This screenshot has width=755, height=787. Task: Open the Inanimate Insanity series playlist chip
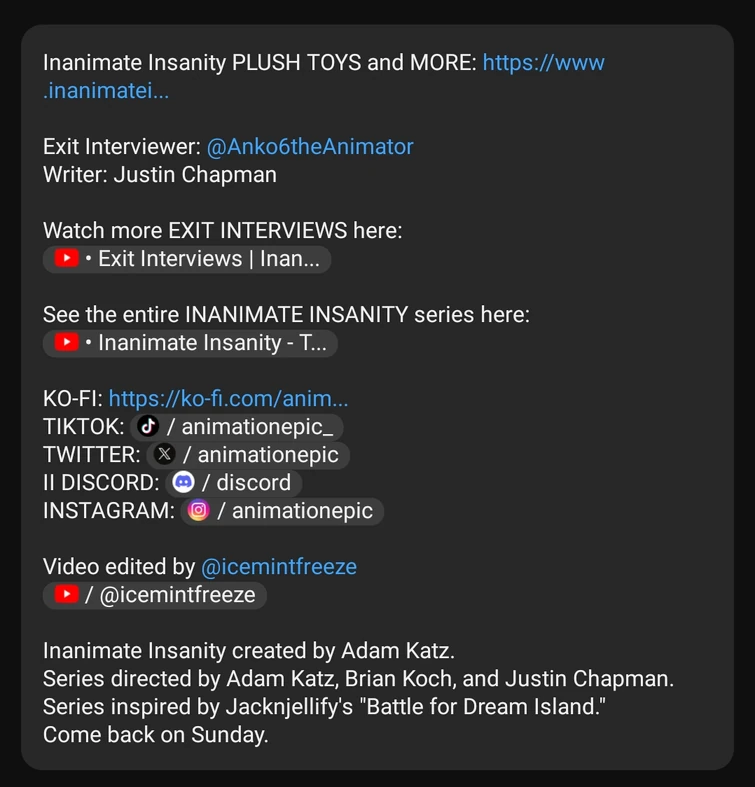(212, 343)
